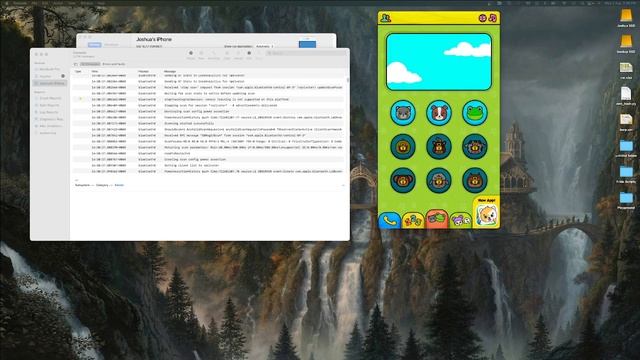Click the blue device thumbnail in Xcode window
640x360 pixels.
[x=307, y=44]
